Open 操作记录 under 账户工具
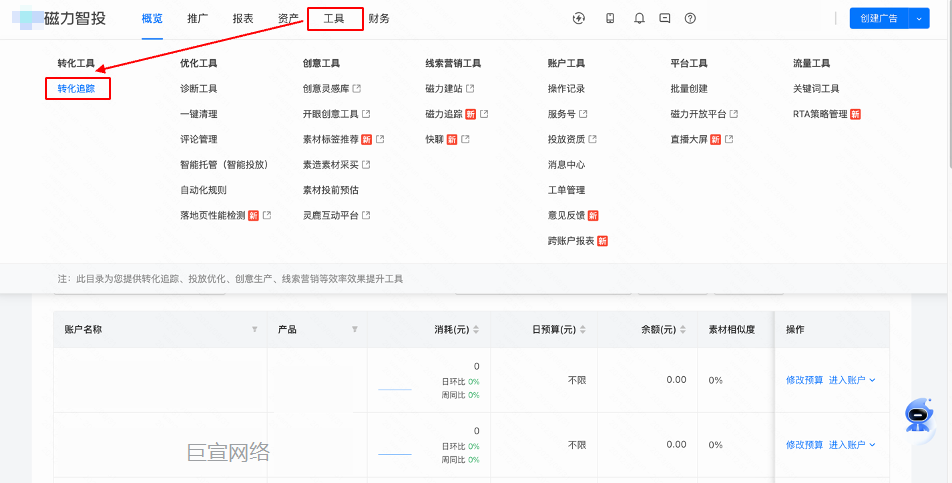The height and width of the screenshot is (483, 952). coord(566,89)
